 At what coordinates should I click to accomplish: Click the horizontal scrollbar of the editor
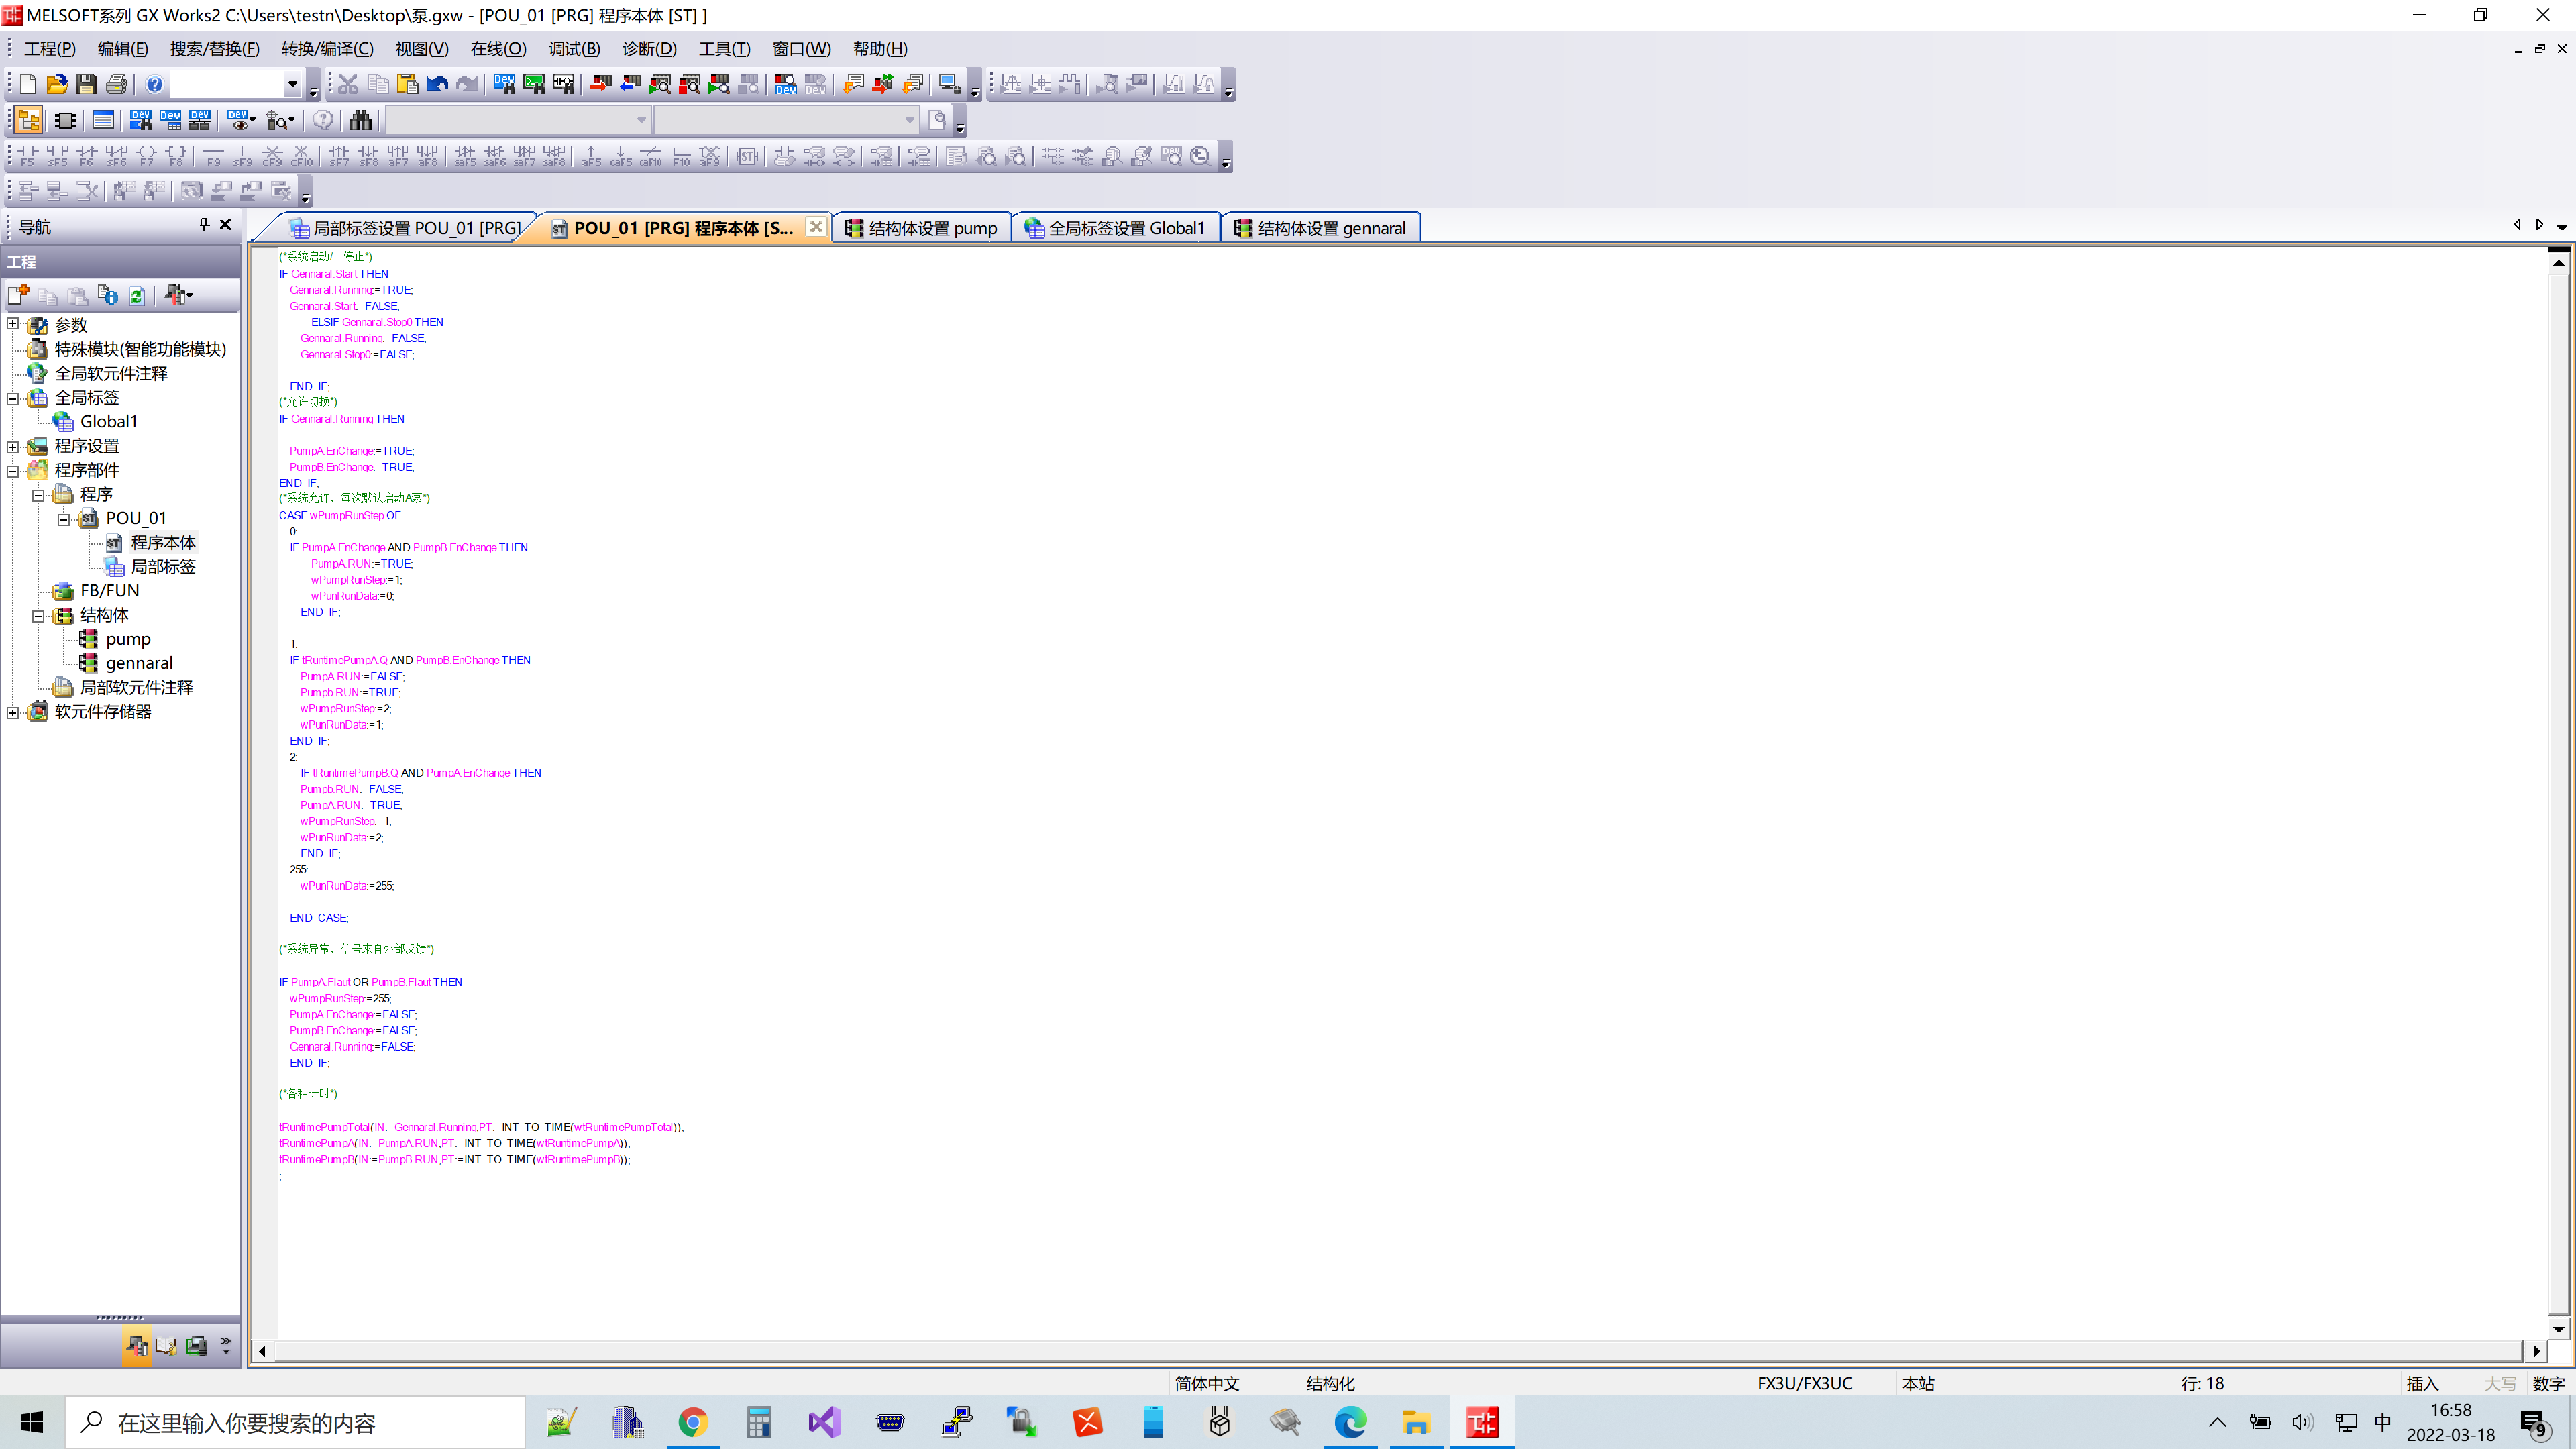[1400, 1351]
